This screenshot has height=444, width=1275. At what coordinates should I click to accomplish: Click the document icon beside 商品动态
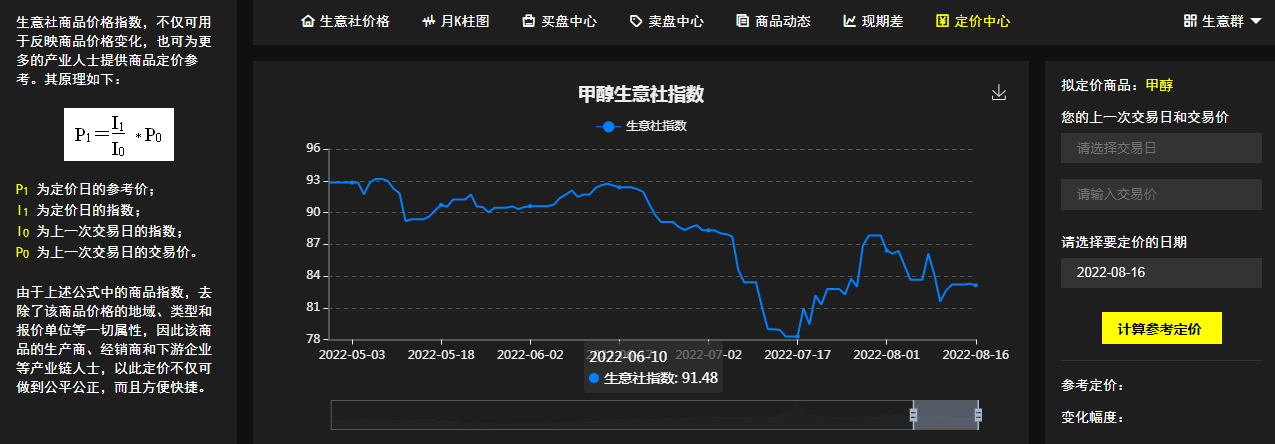(x=742, y=21)
